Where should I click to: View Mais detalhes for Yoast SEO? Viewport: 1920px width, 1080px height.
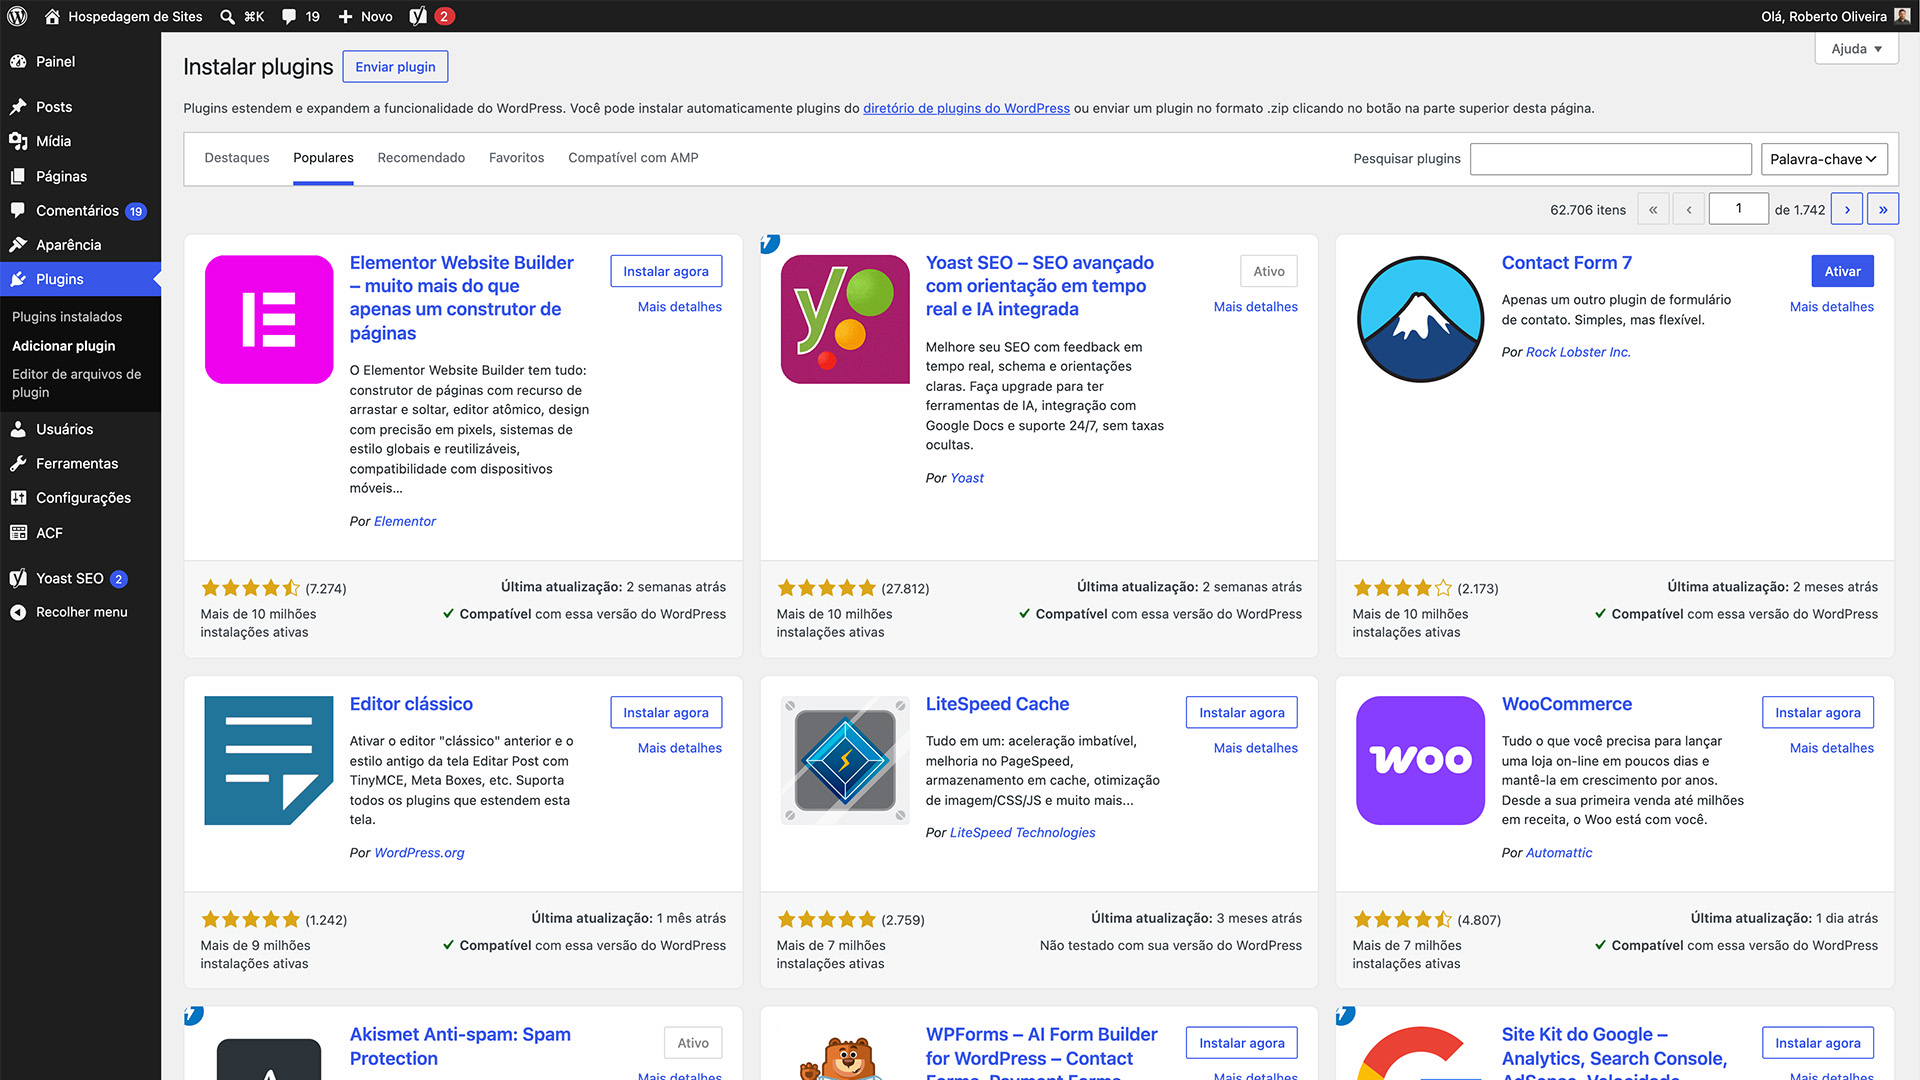coord(1256,307)
